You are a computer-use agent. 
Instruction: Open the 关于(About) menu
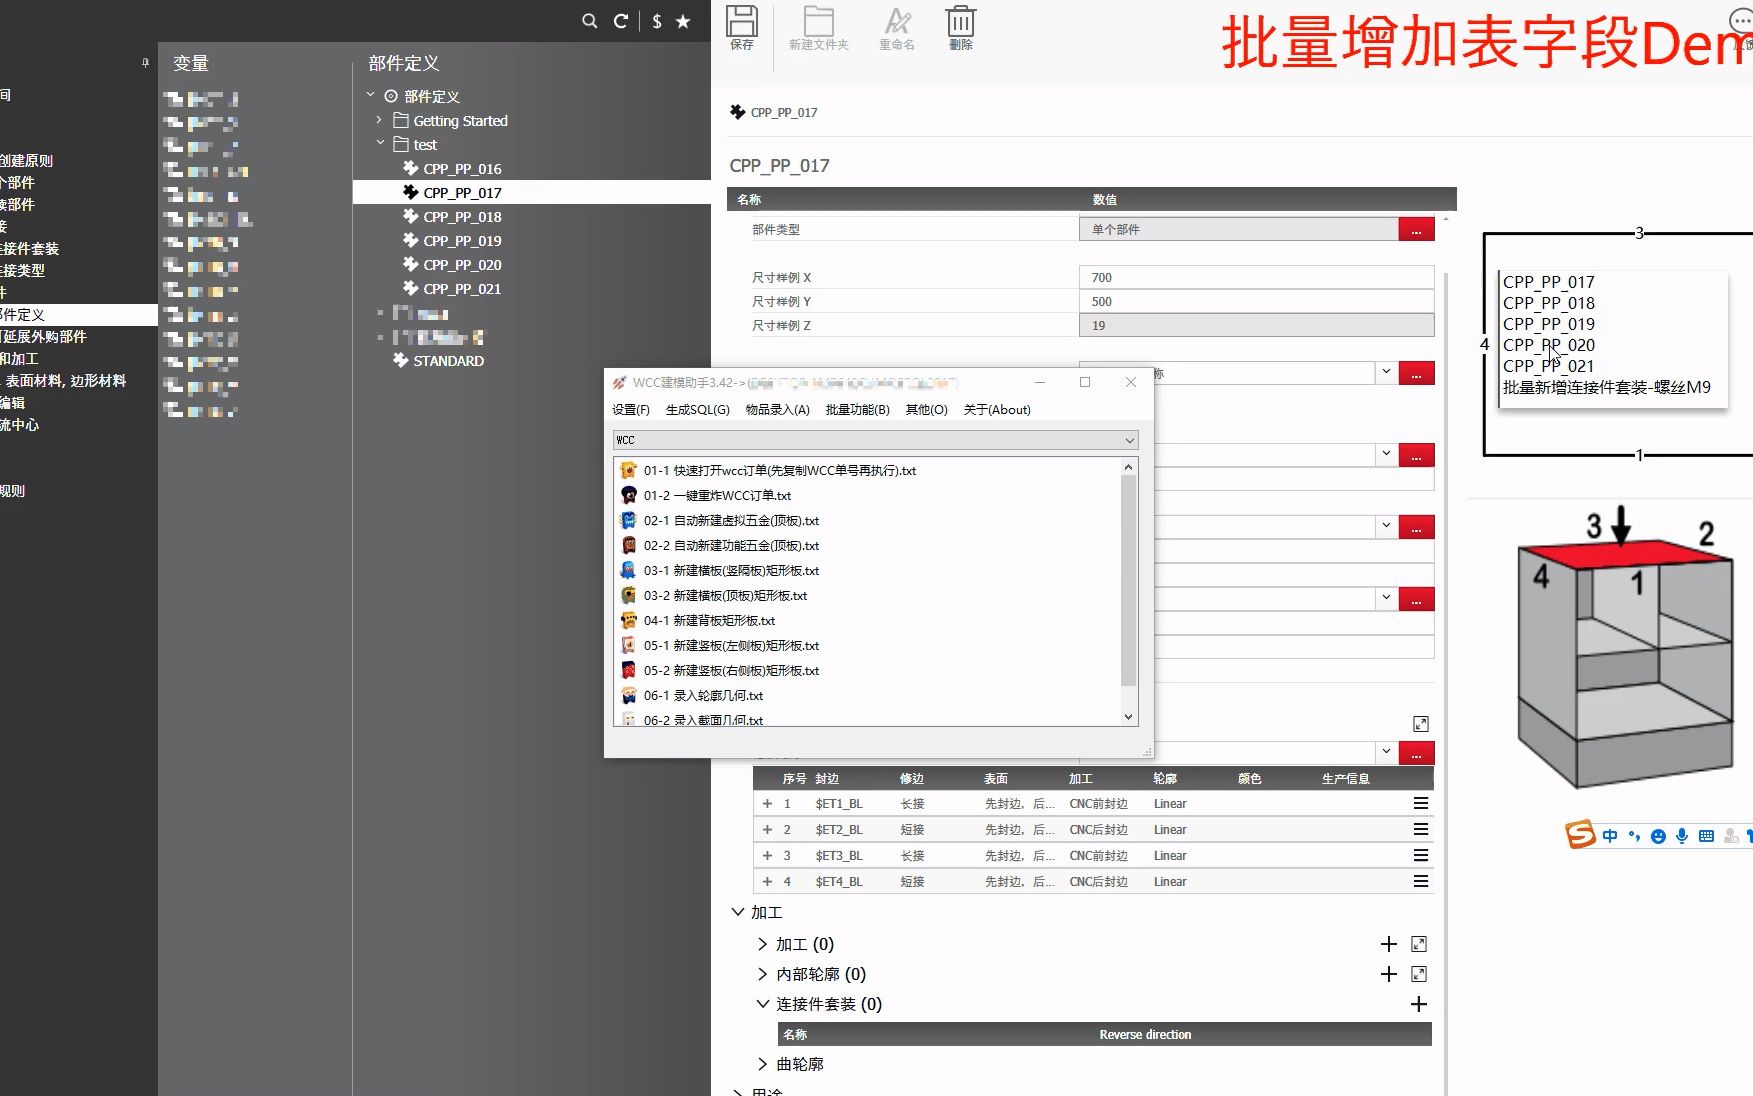point(997,410)
